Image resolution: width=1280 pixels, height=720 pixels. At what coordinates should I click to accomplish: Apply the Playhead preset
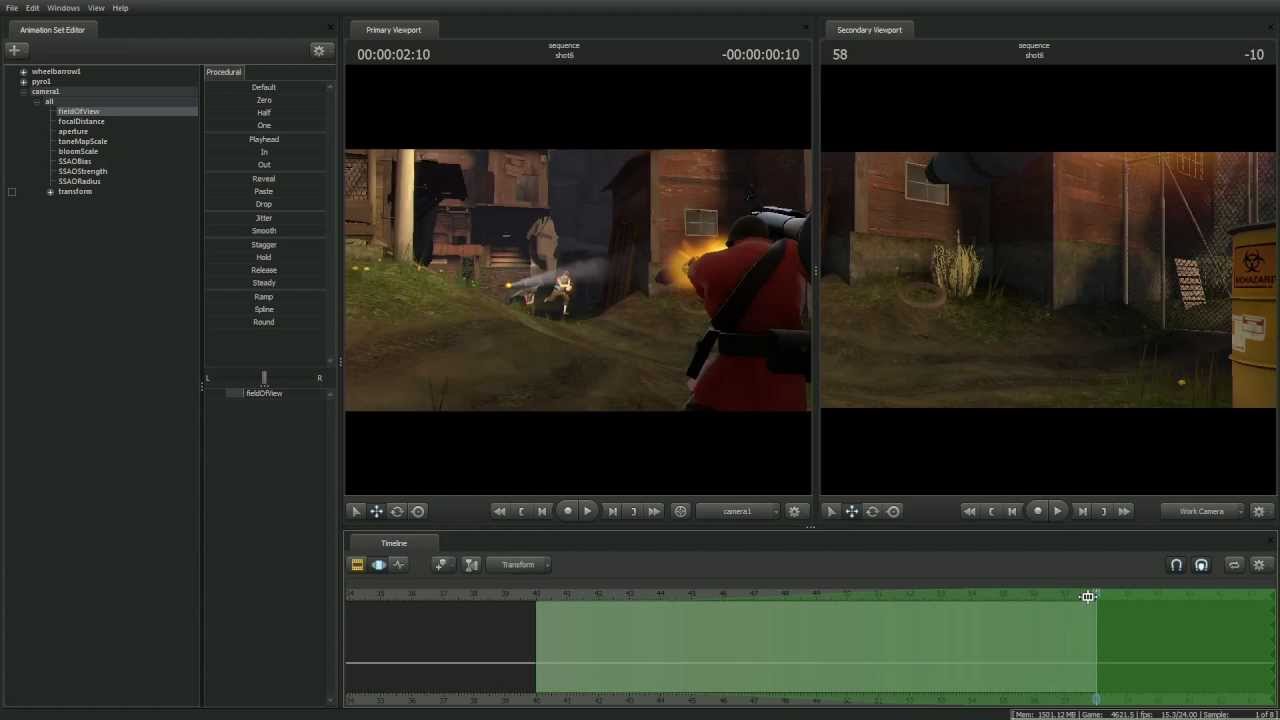pos(264,139)
